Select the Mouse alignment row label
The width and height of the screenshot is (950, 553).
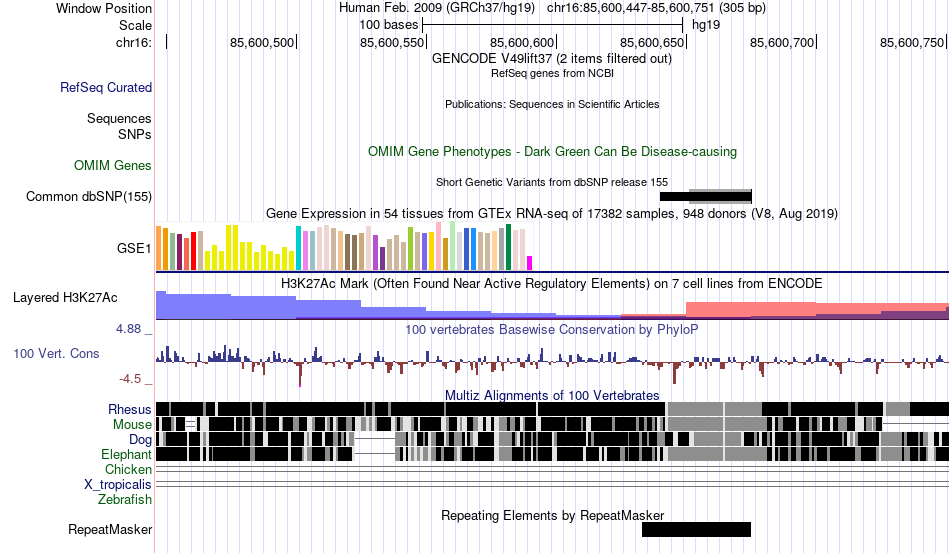point(132,425)
